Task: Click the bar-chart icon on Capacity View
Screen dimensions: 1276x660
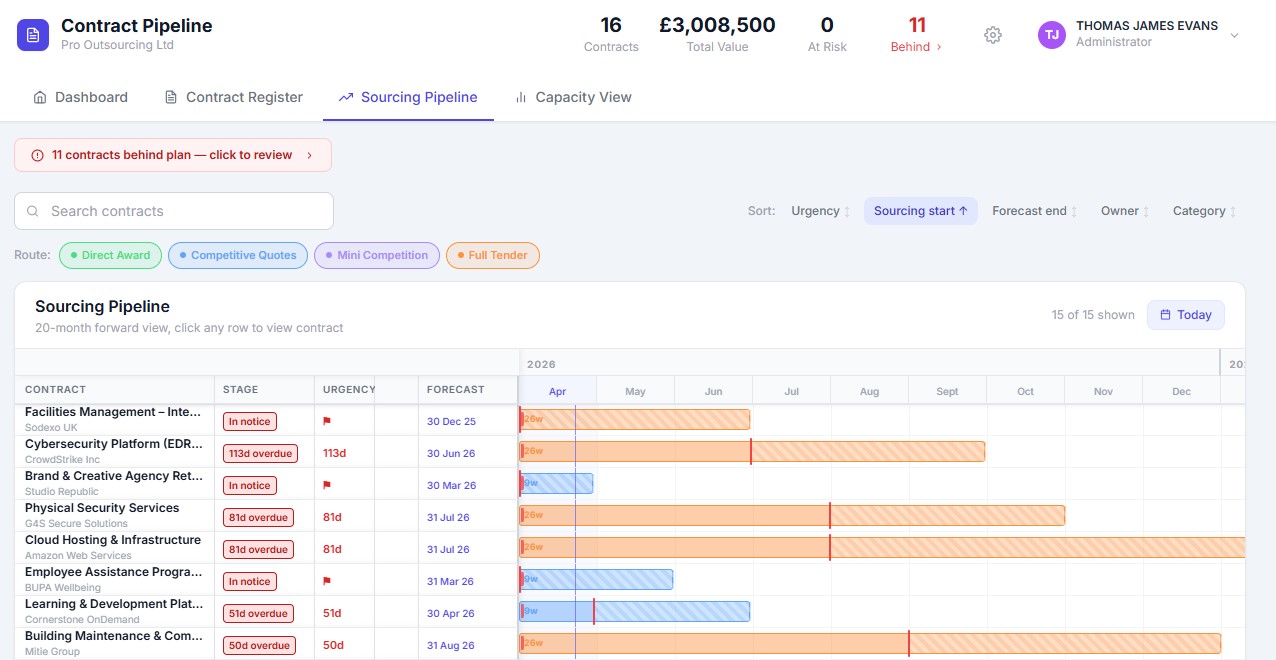Action: [519, 97]
